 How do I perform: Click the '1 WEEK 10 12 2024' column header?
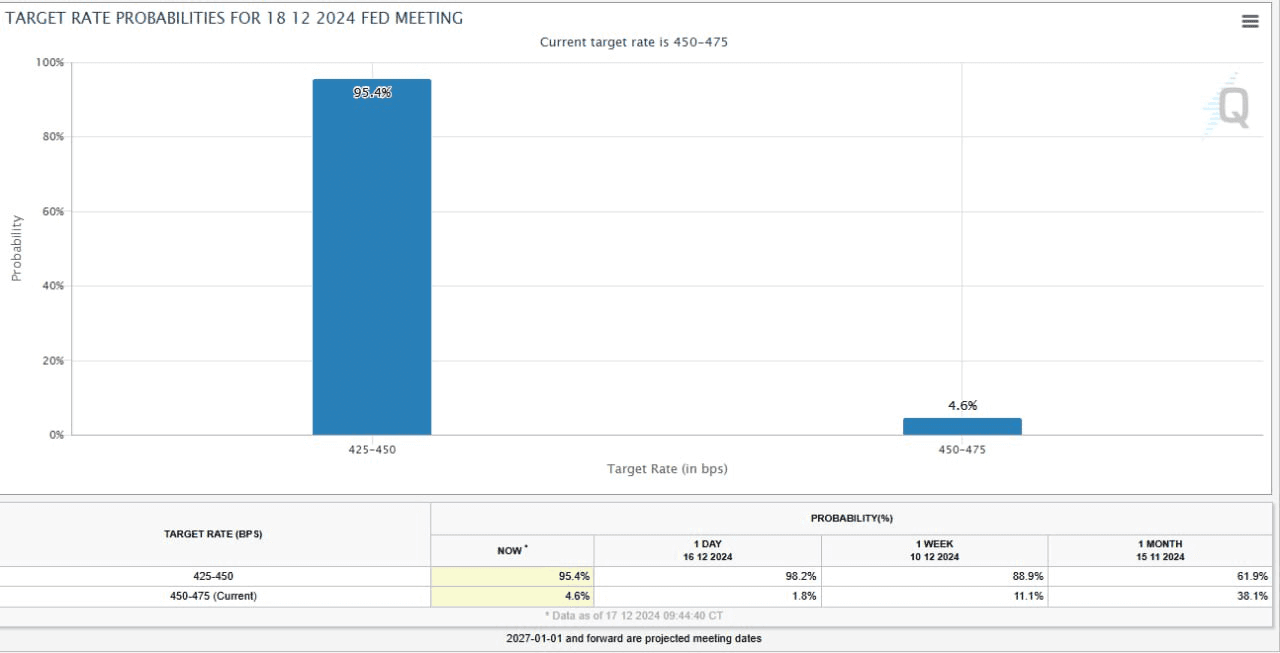[x=935, y=550]
